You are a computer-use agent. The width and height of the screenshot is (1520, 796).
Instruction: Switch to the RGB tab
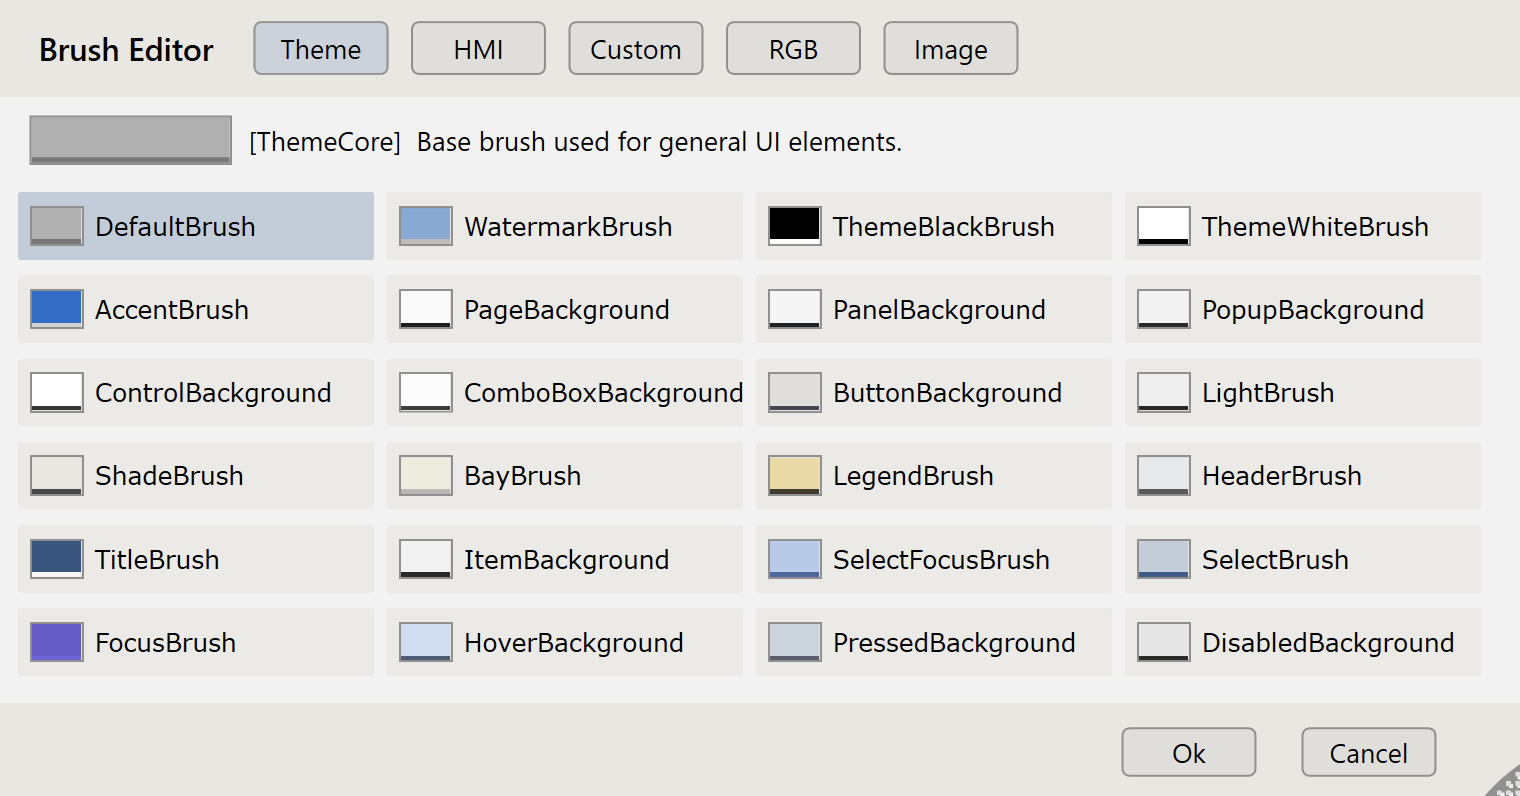click(x=793, y=49)
